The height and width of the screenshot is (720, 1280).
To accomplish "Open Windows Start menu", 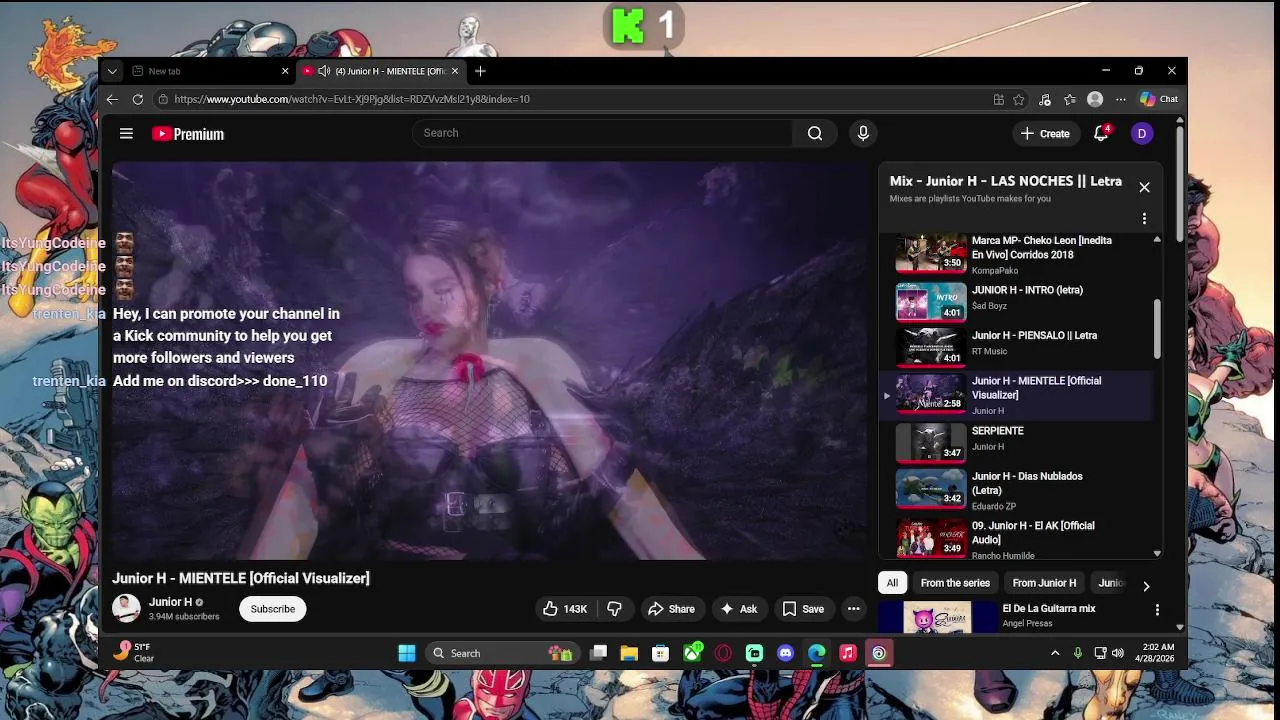I will point(407,653).
